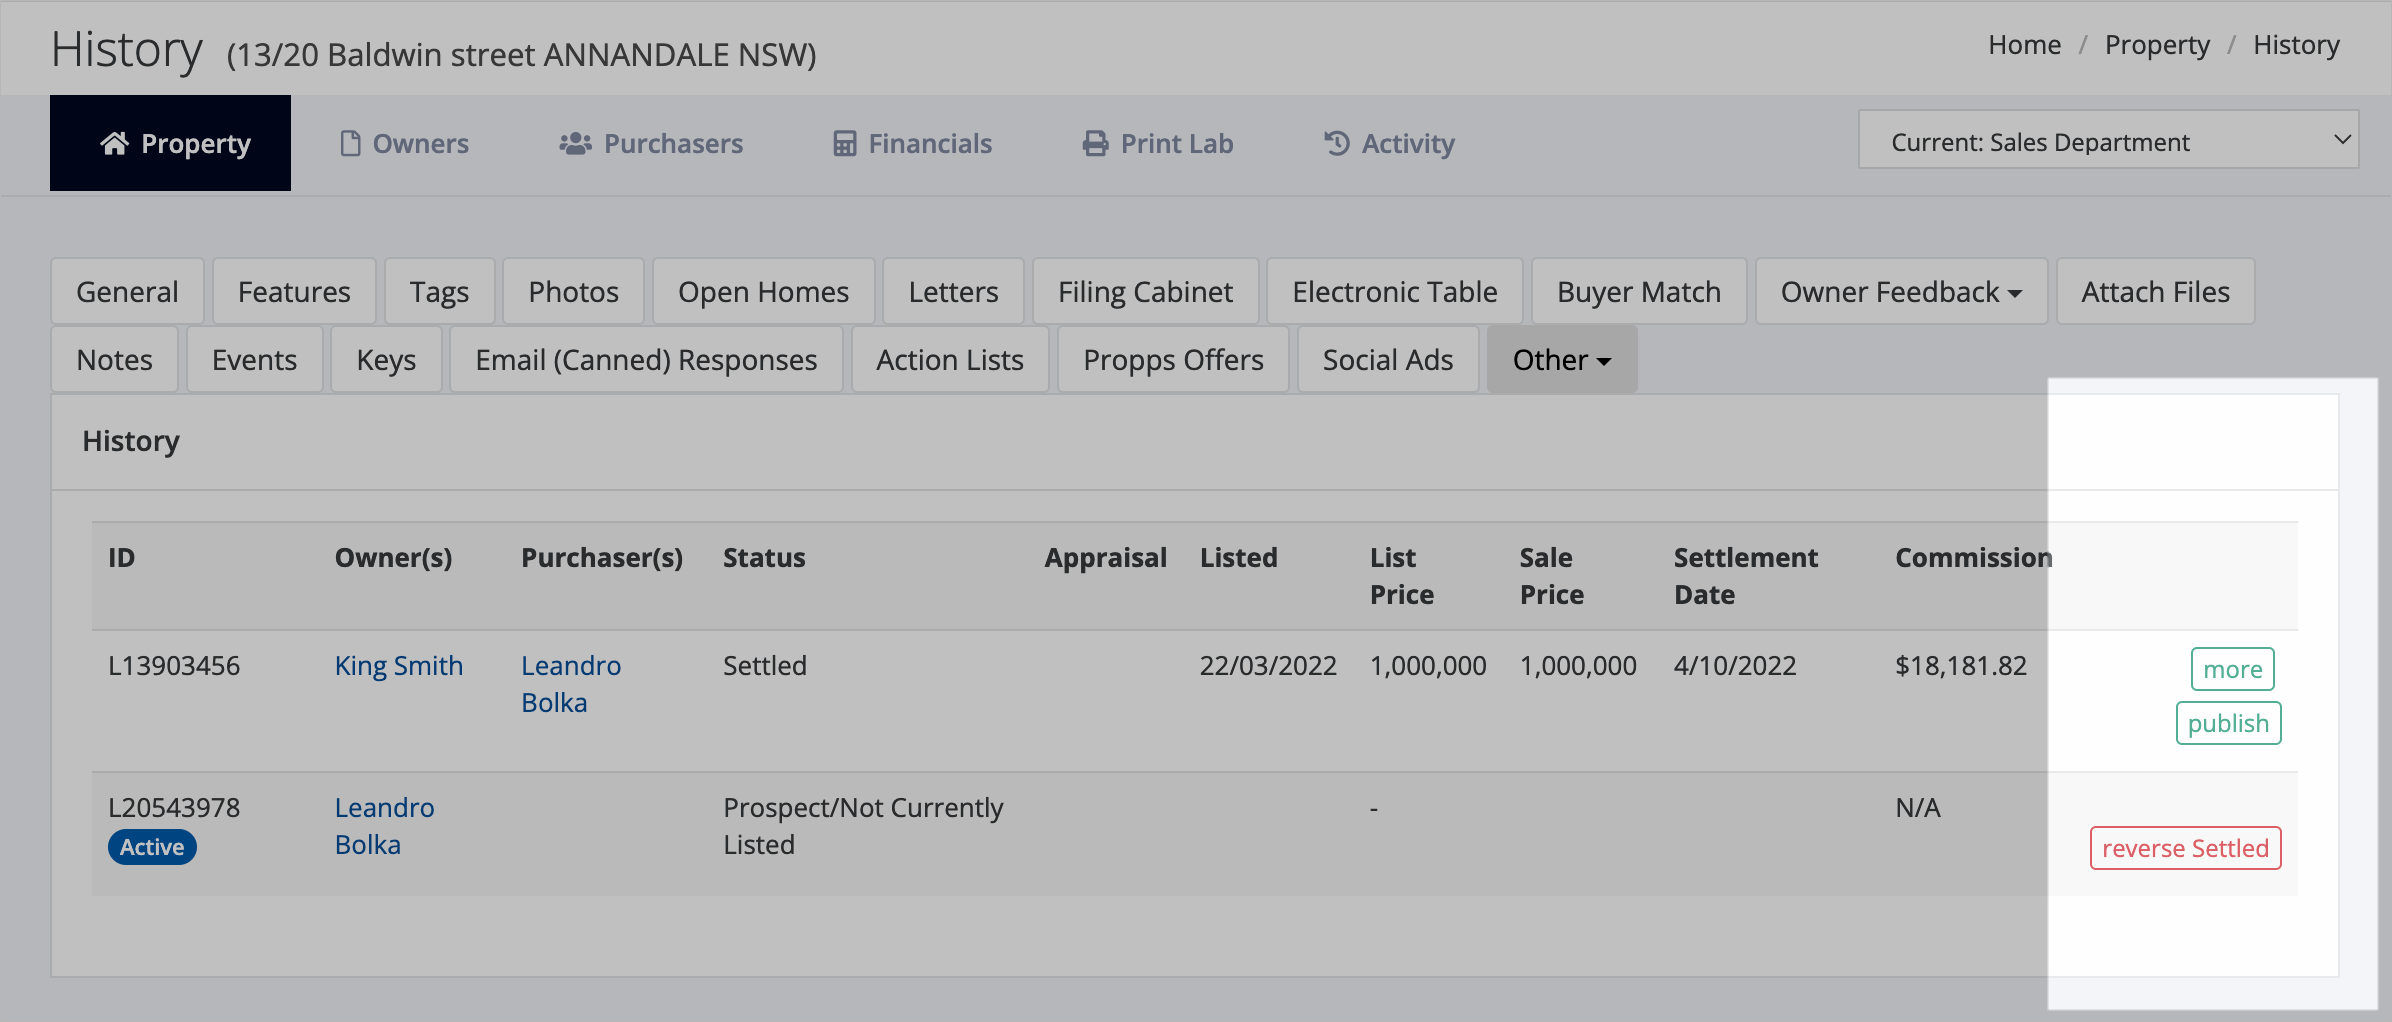Viewport: 2392px width, 1022px height.
Task: Click the History breadcrumb item
Action: tap(2296, 45)
